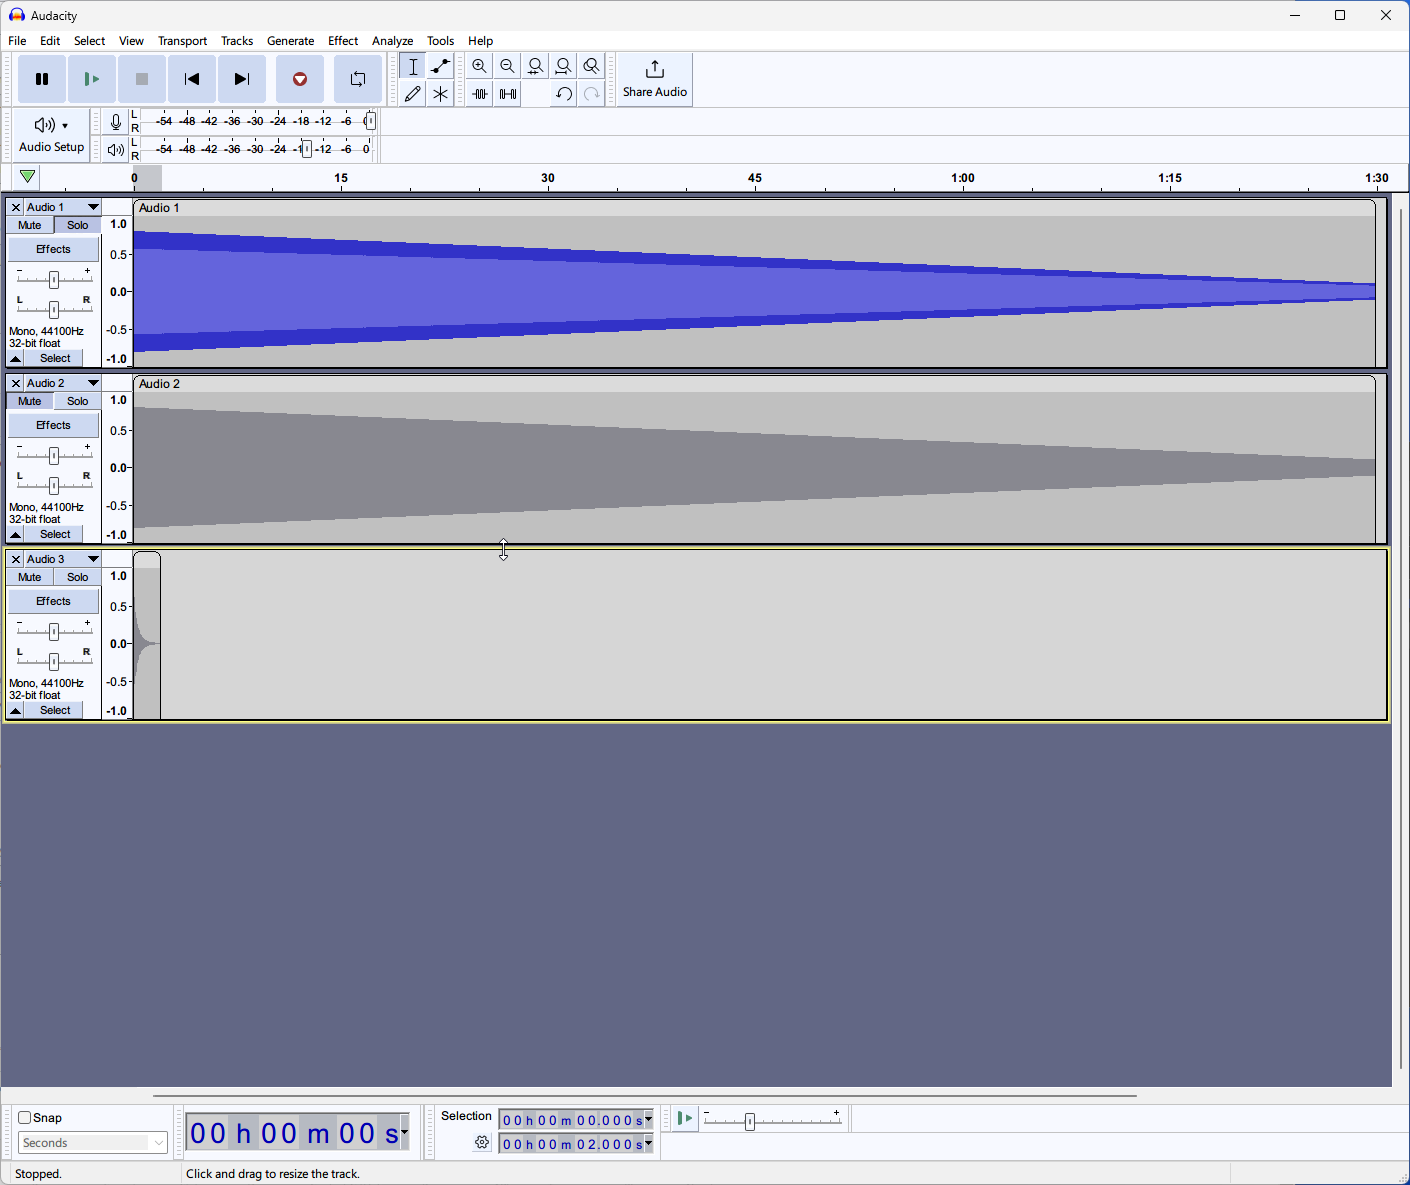1410x1185 pixels.
Task: Open the Analyze menu
Action: (392, 41)
